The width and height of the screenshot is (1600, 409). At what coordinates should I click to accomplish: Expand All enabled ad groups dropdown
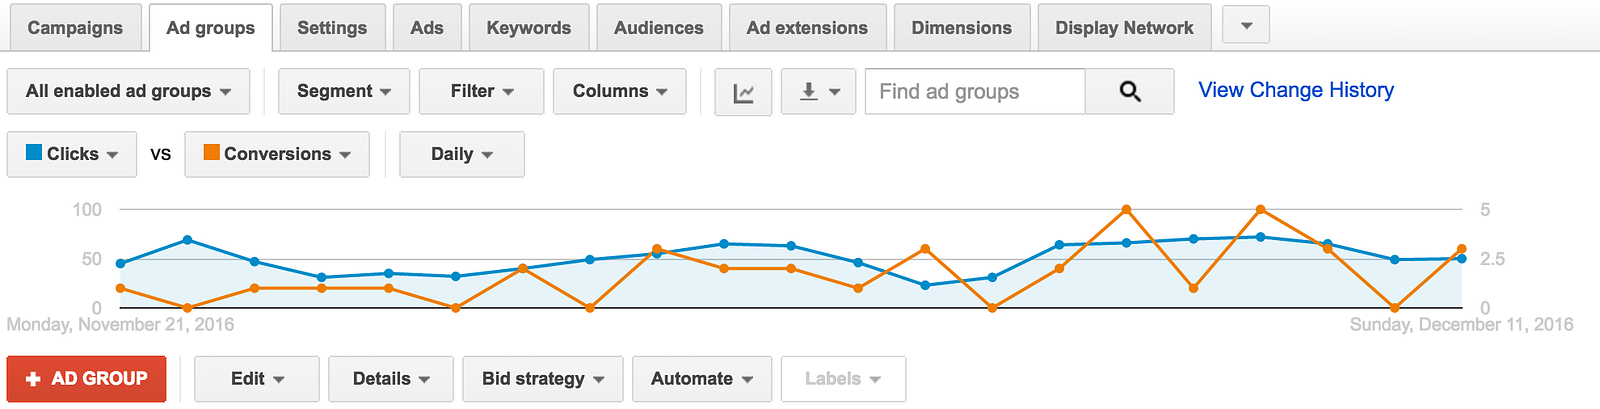tap(129, 92)
